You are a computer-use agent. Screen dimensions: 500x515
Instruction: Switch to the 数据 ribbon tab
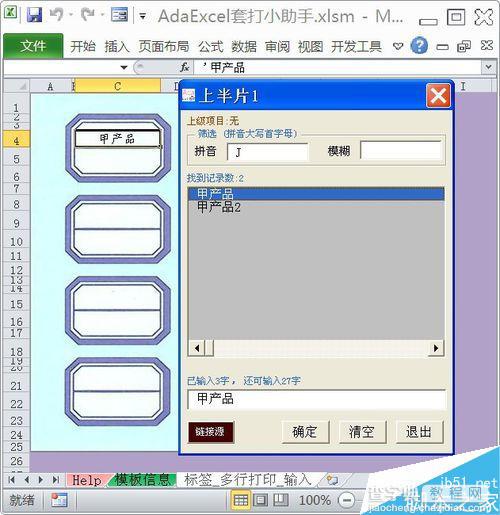click(x=244, y=46)
